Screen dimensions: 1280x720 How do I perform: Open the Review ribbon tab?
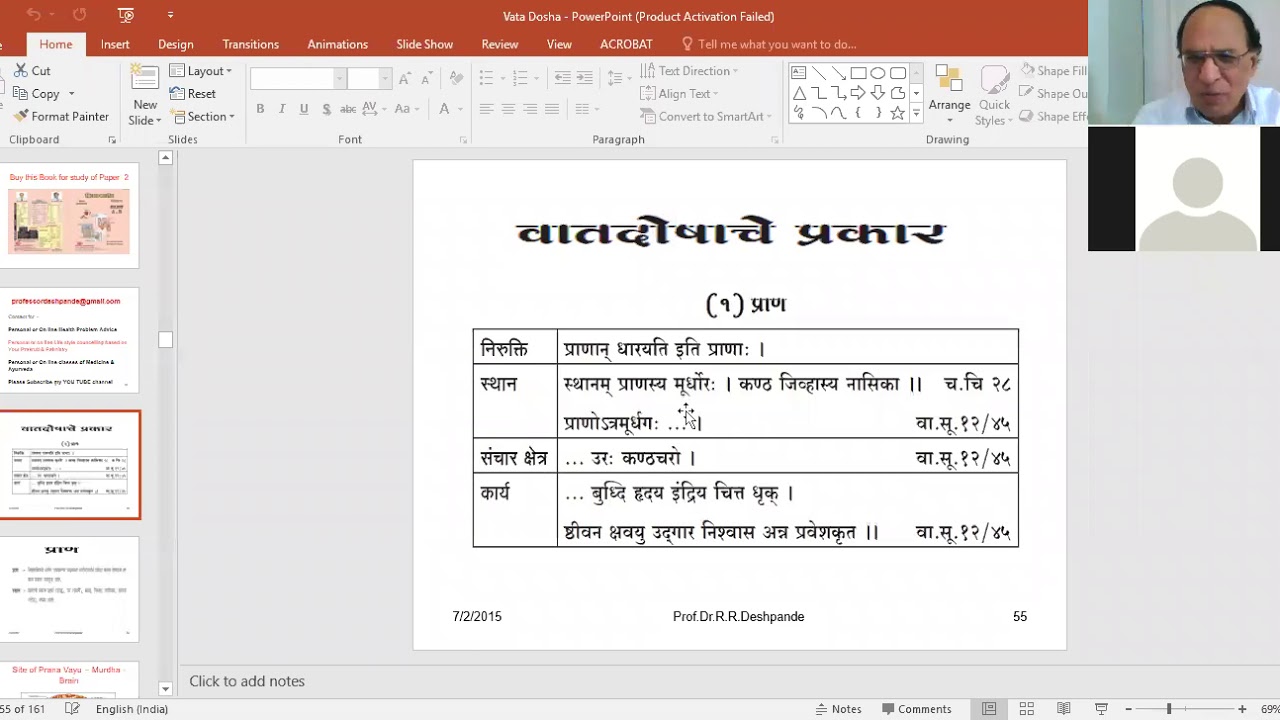click(500, 44)
